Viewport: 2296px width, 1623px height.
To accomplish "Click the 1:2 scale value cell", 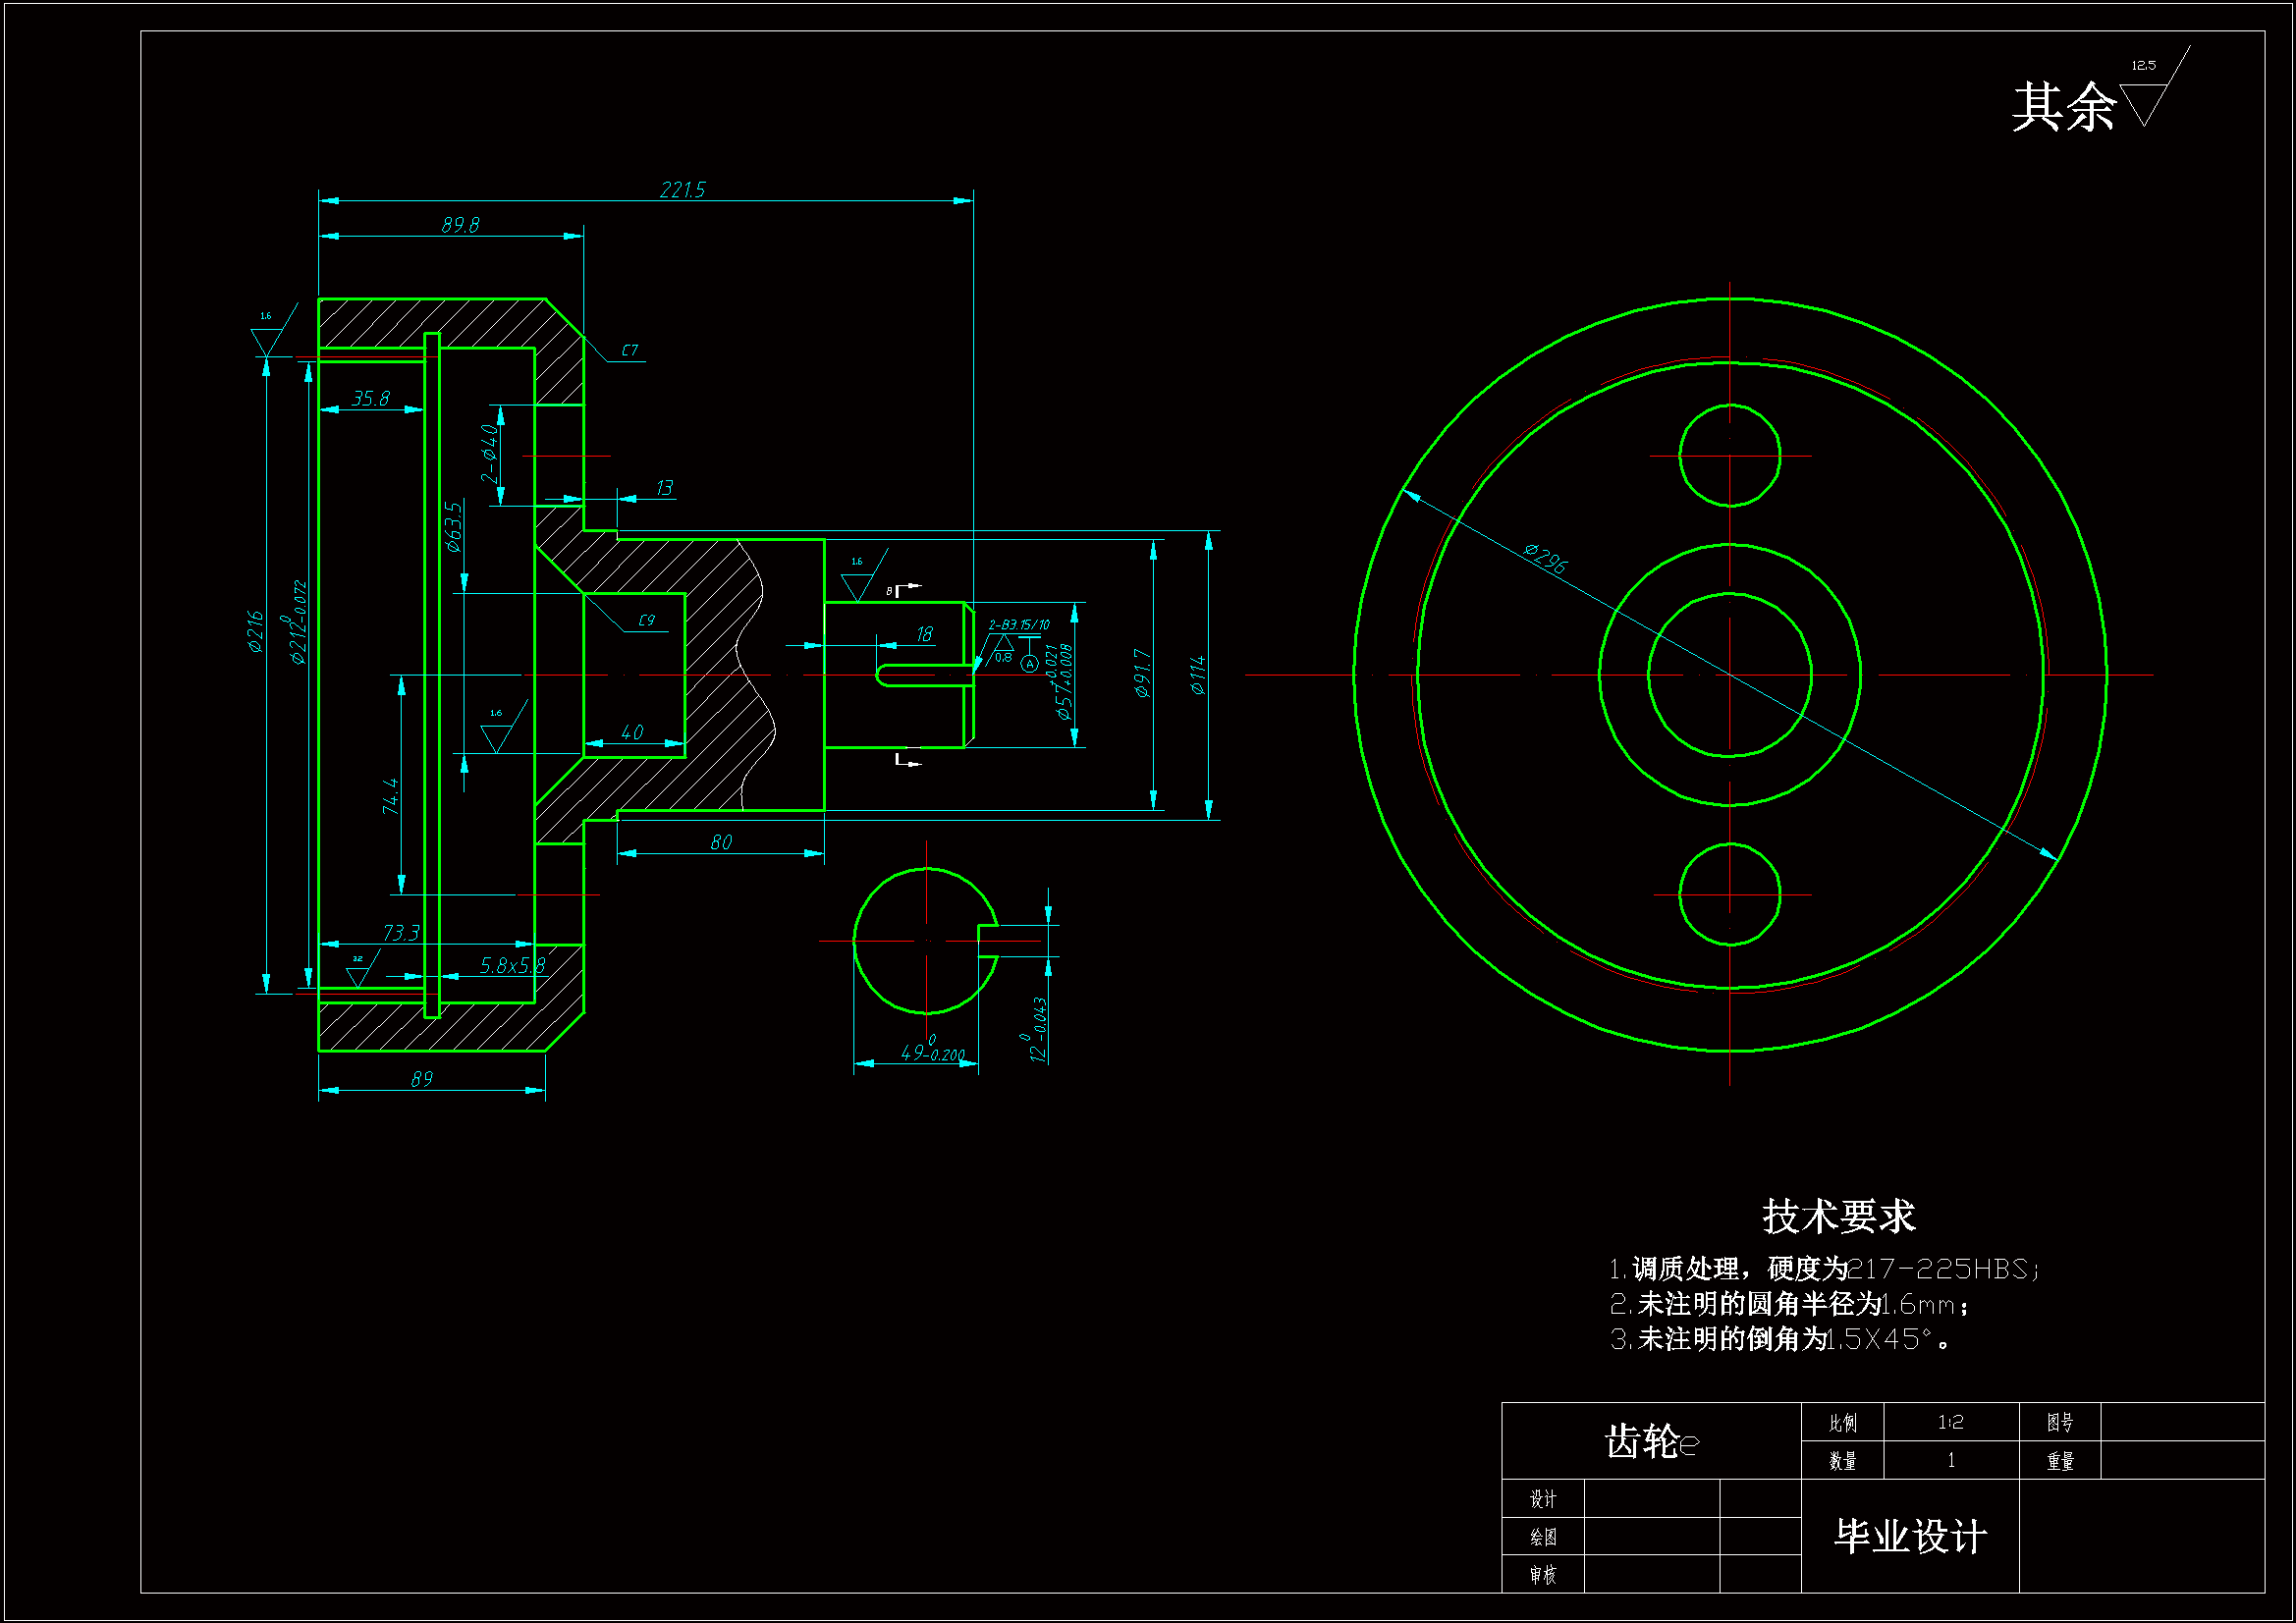I will tap(1950, 1422).
